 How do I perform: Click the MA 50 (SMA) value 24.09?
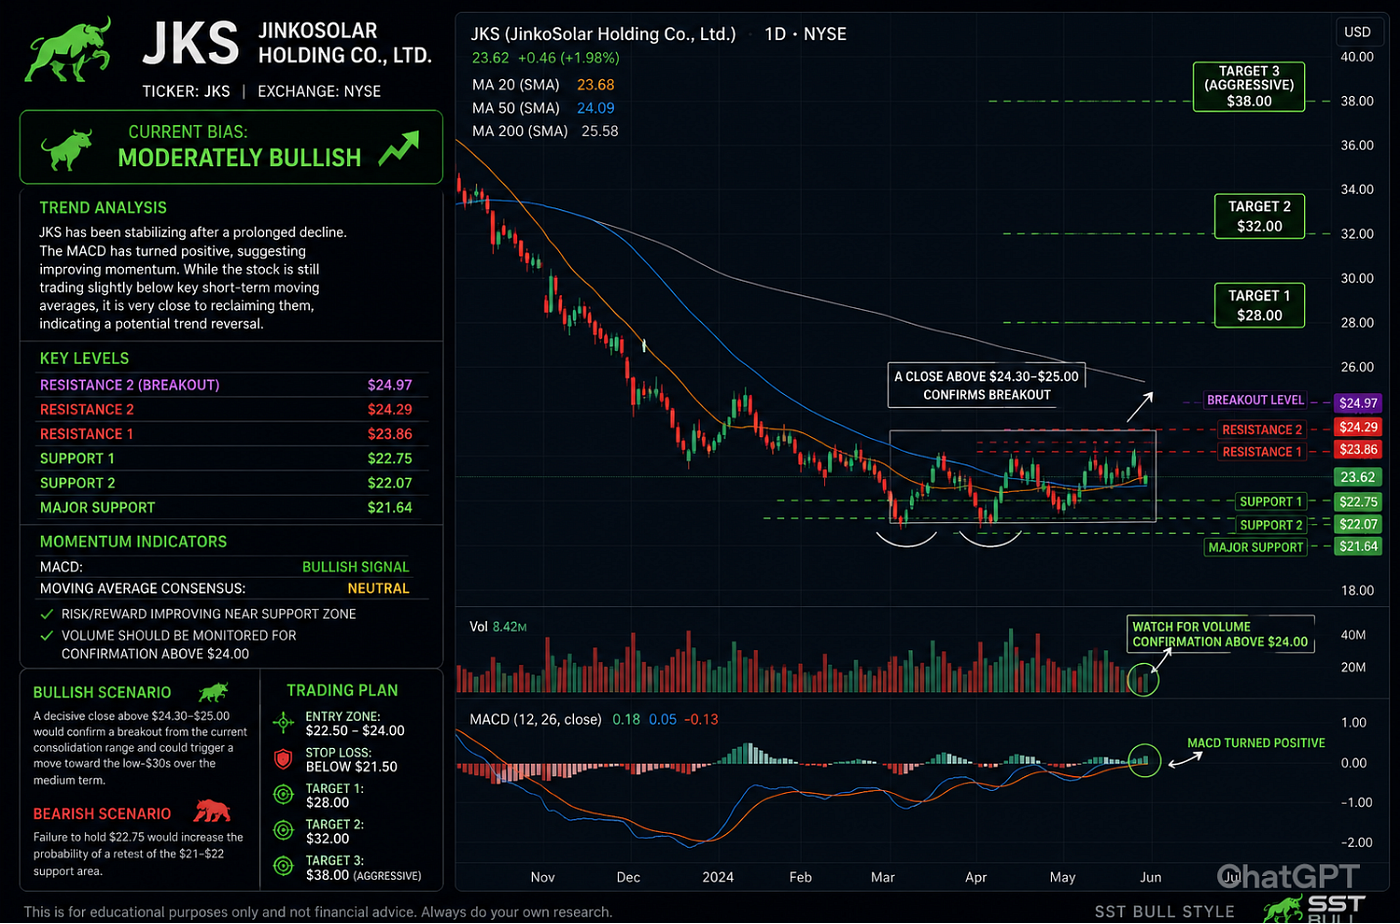(595, 108)
